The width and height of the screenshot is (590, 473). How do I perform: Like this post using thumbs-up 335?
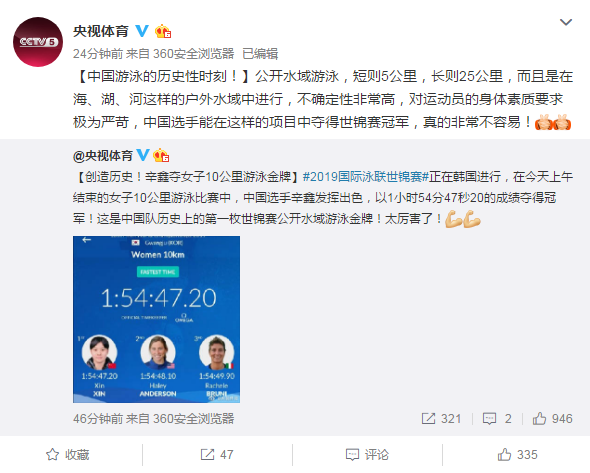click(x=517, y=455)
